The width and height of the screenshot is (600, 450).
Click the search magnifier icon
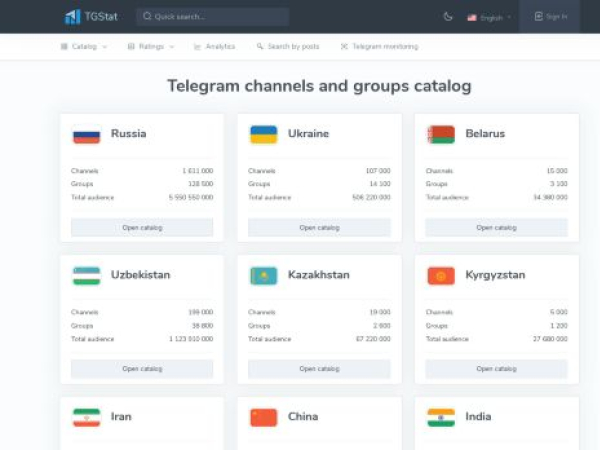147,16
